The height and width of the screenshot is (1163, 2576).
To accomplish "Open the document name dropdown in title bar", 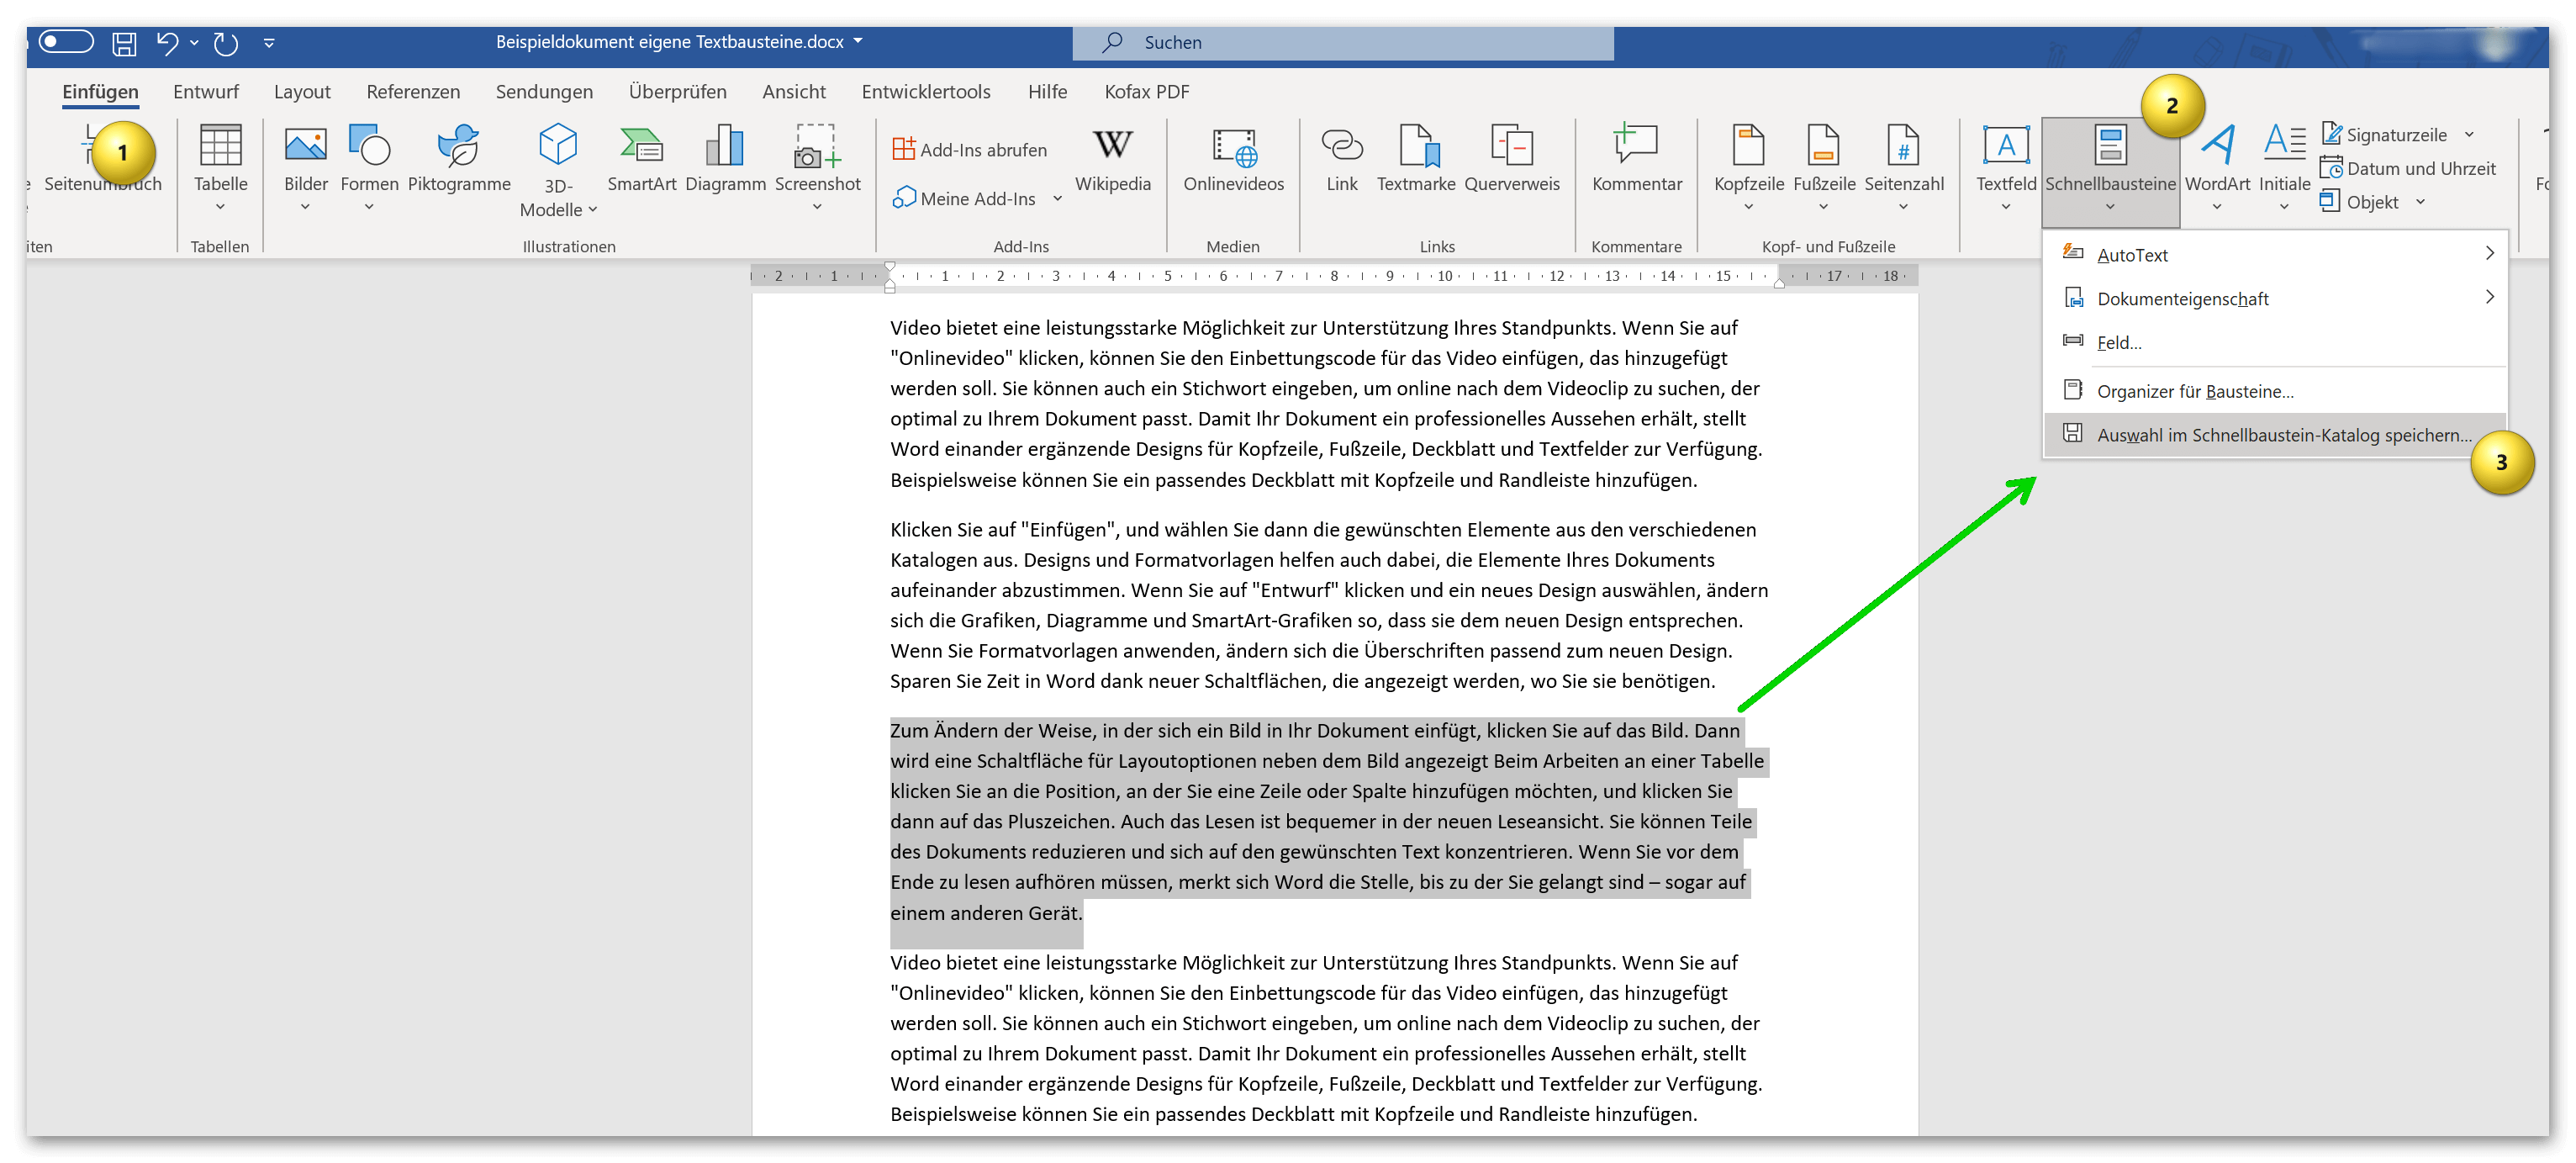I will [858, 42].
